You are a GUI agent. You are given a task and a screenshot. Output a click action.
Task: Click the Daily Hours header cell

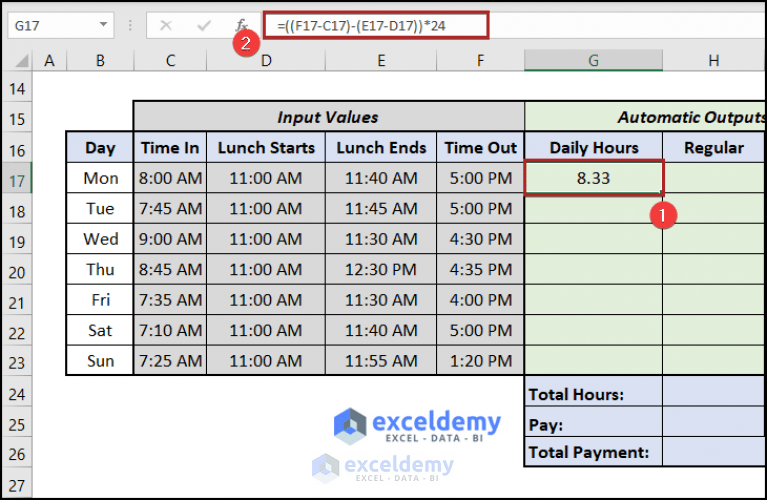tap(594, 148)
